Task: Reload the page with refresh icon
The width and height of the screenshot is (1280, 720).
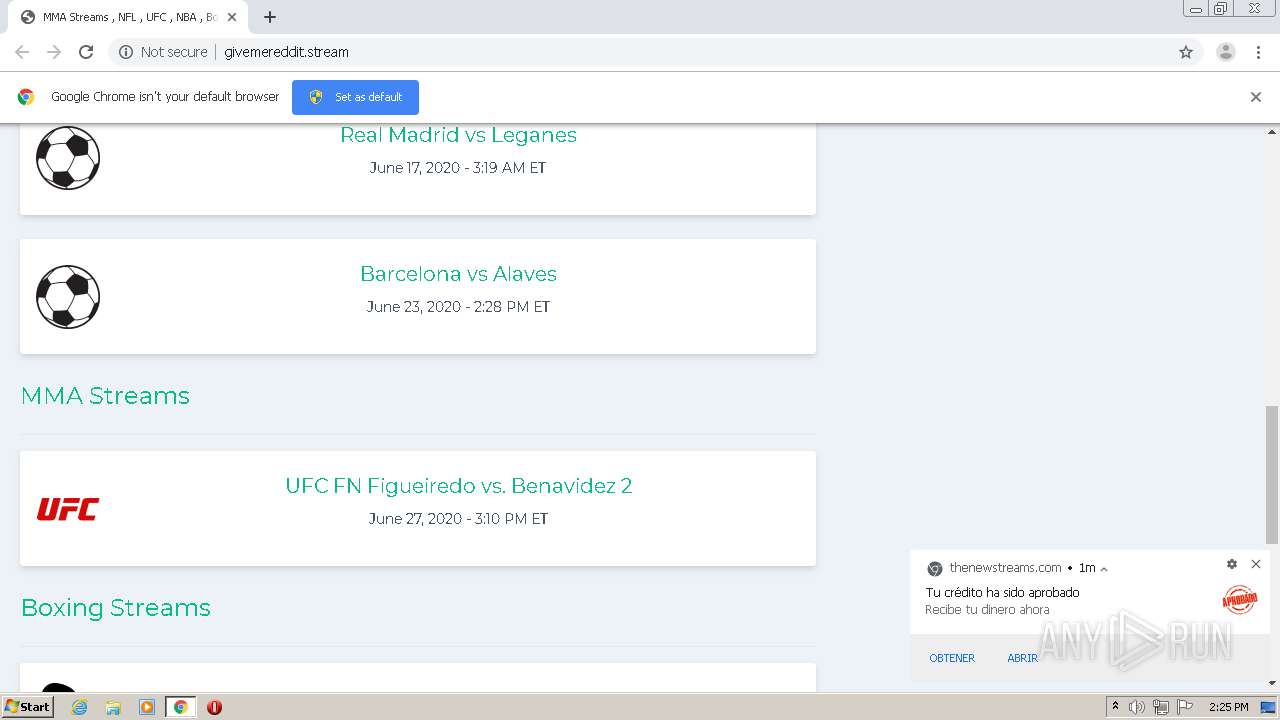Action: tap(86, 52)
